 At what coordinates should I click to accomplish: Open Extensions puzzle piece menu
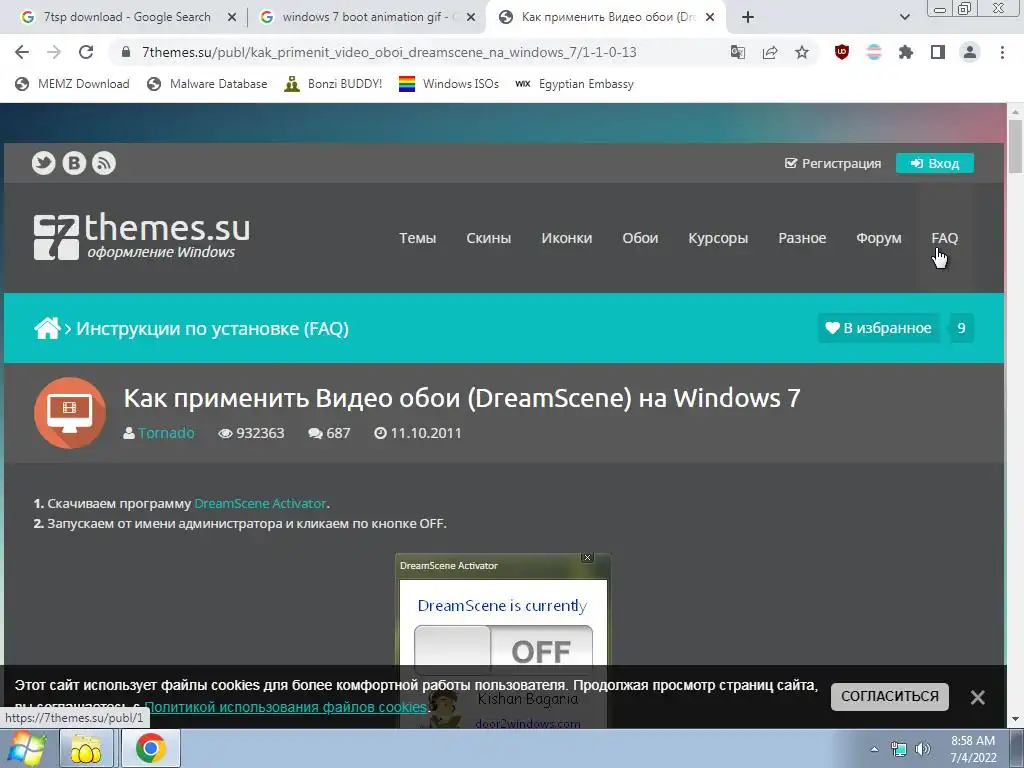(x=906, y=52)
